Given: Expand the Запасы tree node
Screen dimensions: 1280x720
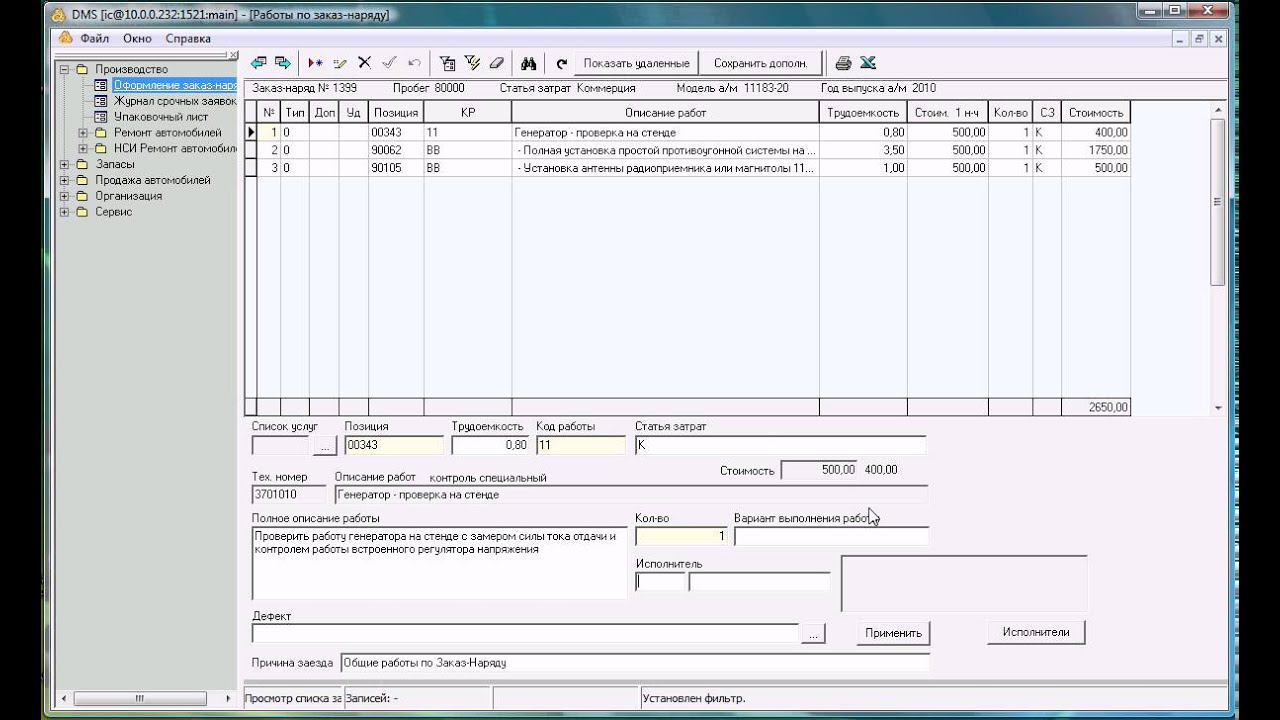Looking at the screenshot, I should [x=65, y=164].
